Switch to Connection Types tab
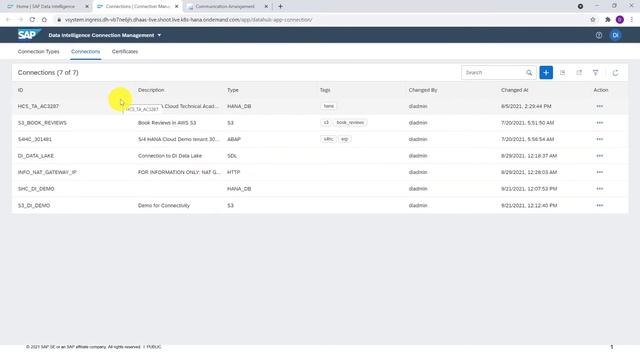The width and height of the screenshot is (640, 360). [38, 51]
